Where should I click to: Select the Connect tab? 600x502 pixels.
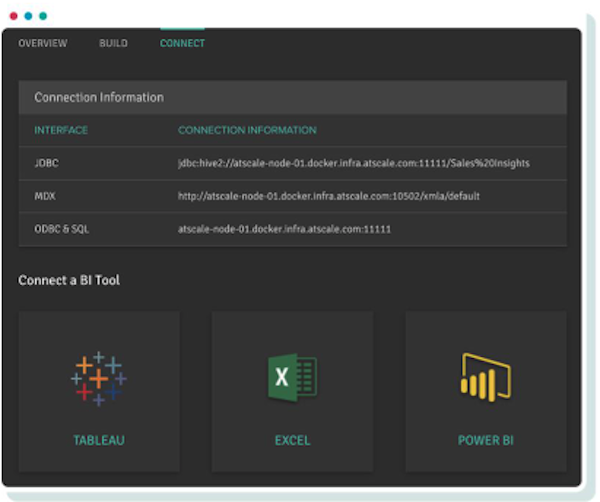(x=182, y=43)
